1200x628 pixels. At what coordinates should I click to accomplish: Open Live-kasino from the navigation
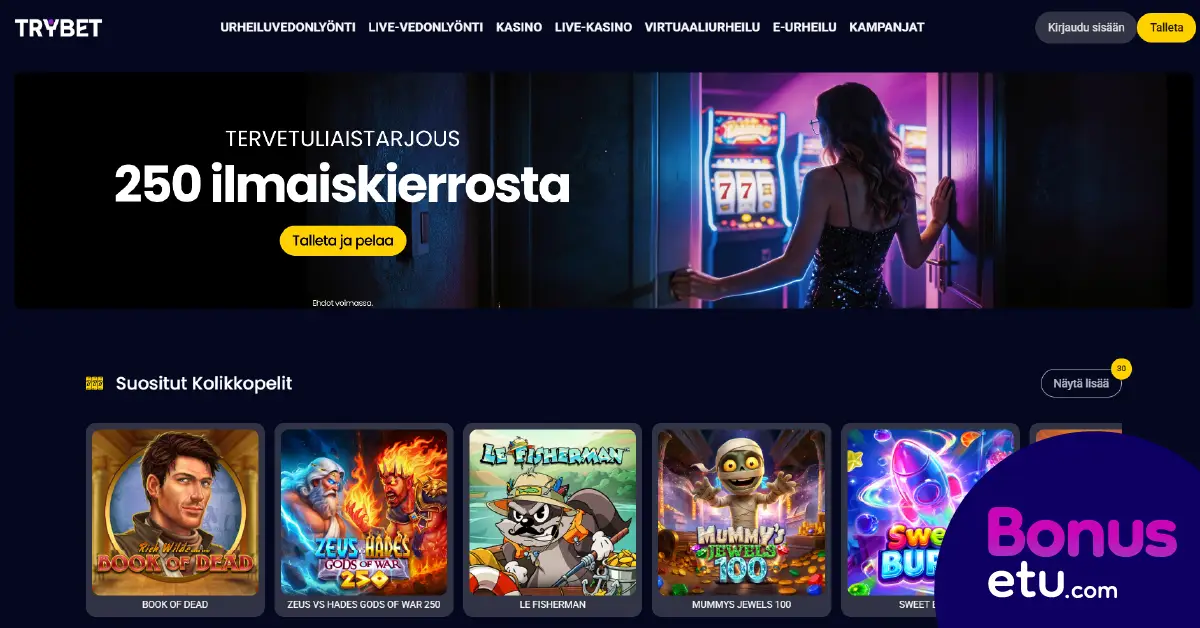[593, 28]
